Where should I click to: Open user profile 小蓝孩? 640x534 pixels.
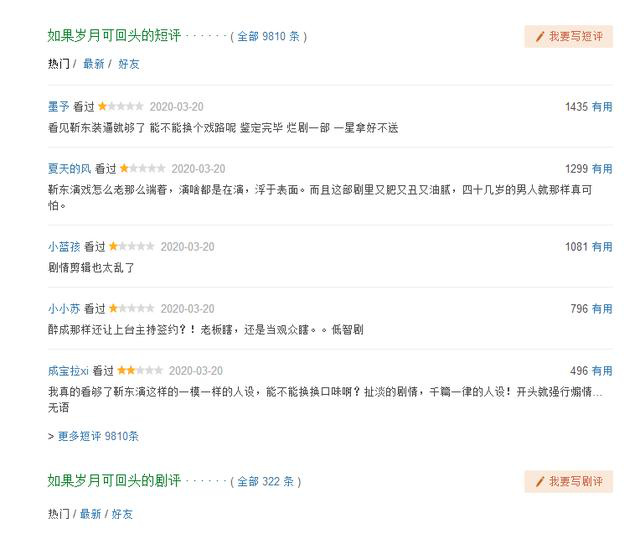[x=64, y=247]
